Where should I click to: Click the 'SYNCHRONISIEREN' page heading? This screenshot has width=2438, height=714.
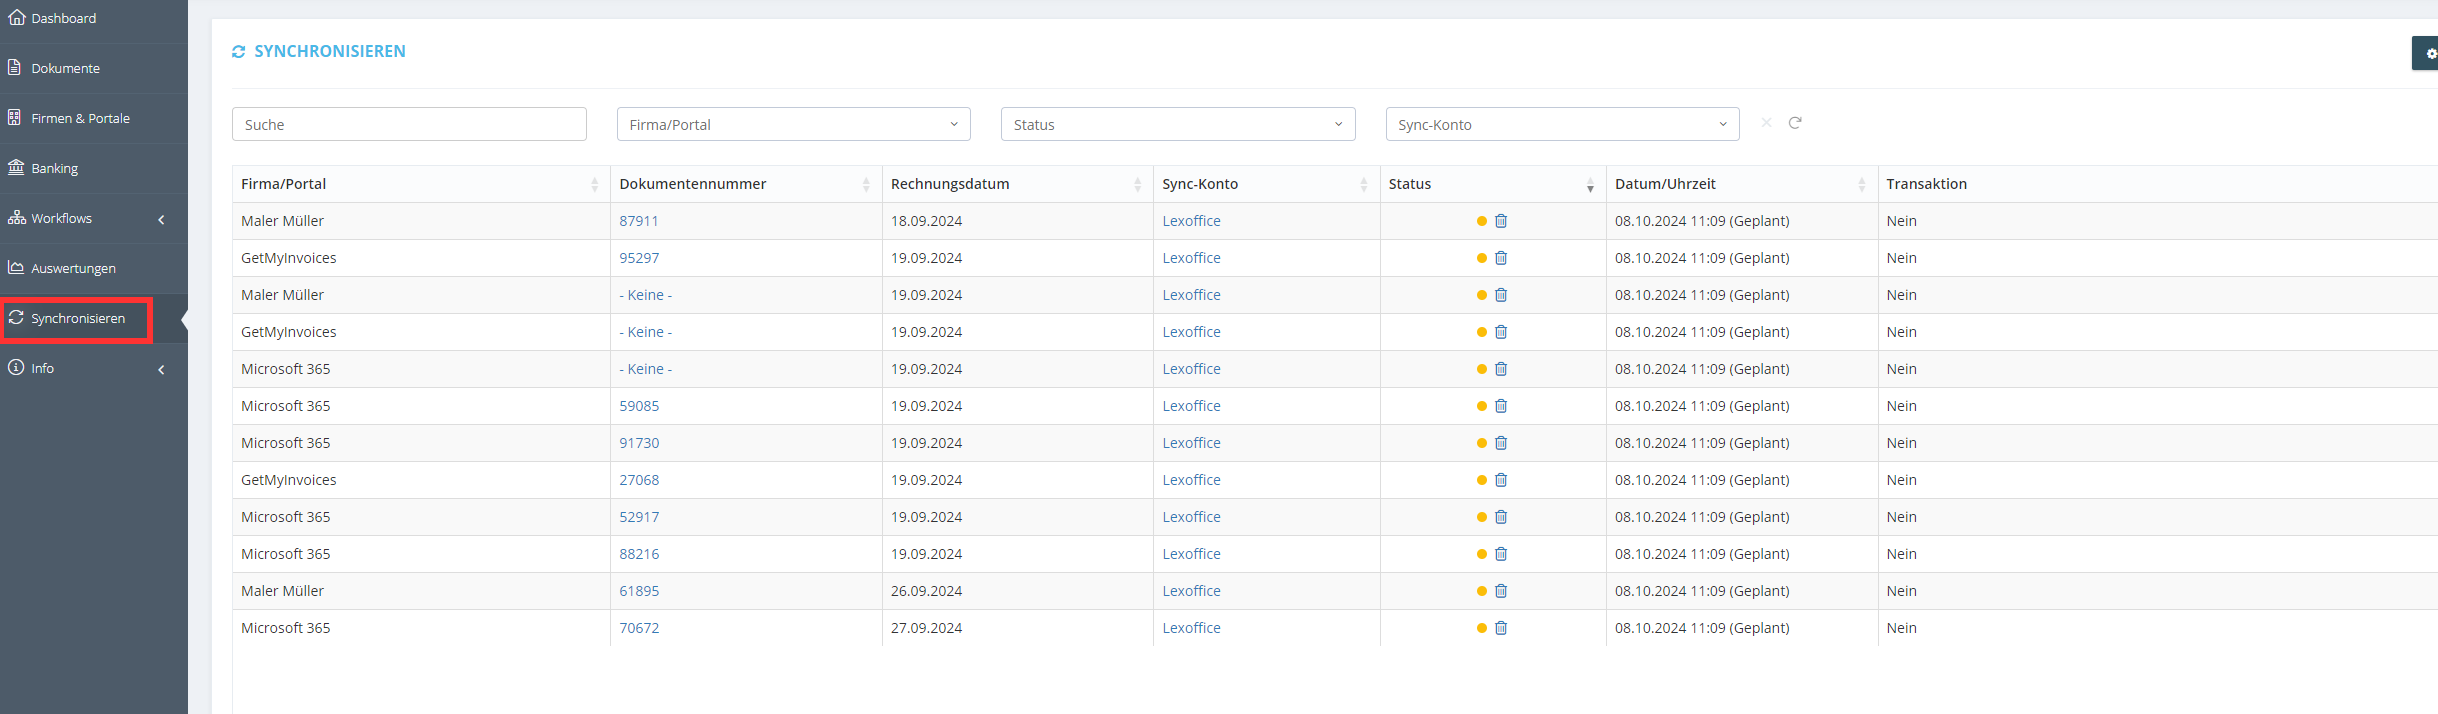(330, 51)
